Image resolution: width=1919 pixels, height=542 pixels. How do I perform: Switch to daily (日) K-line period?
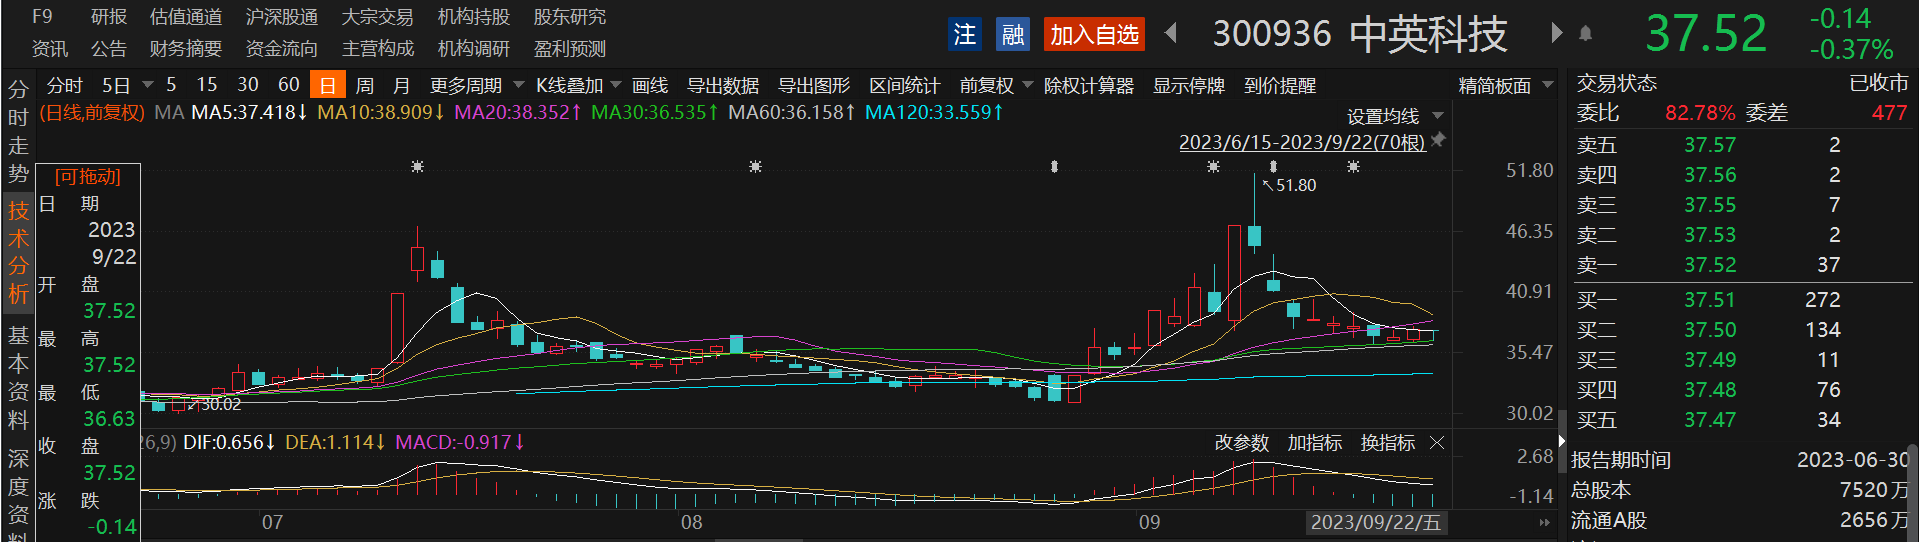click(327, 86)
